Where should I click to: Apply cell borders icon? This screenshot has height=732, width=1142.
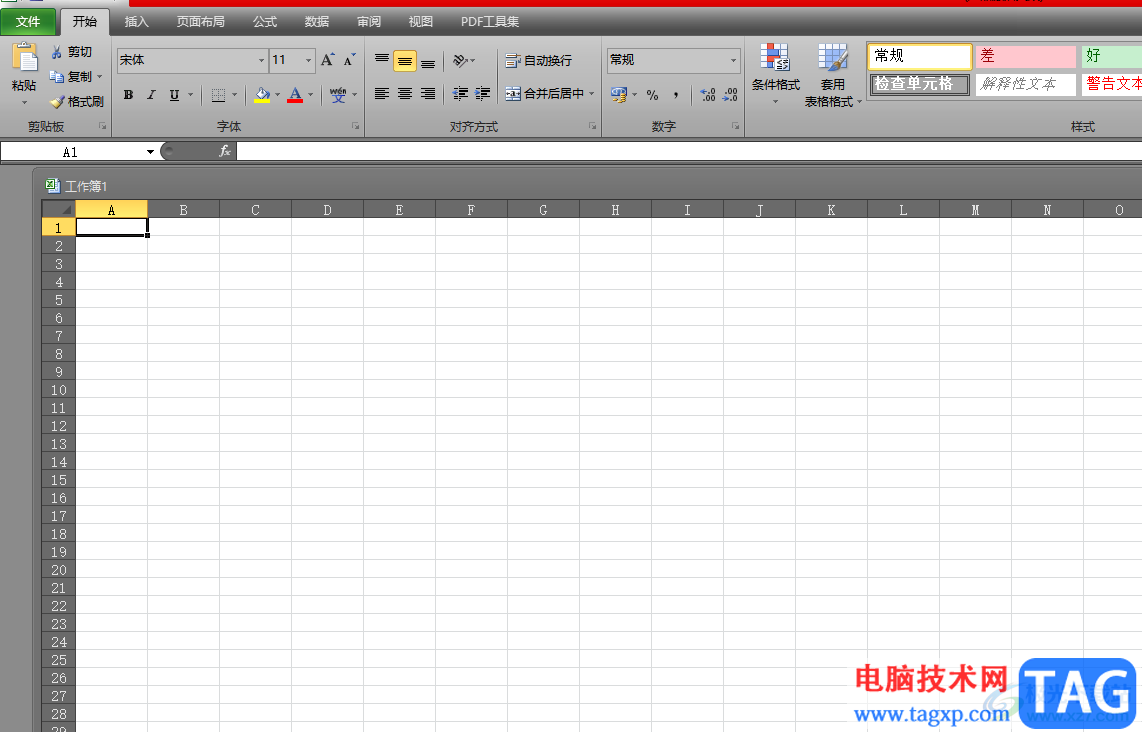pyautogui.click(x=218, y=95)
